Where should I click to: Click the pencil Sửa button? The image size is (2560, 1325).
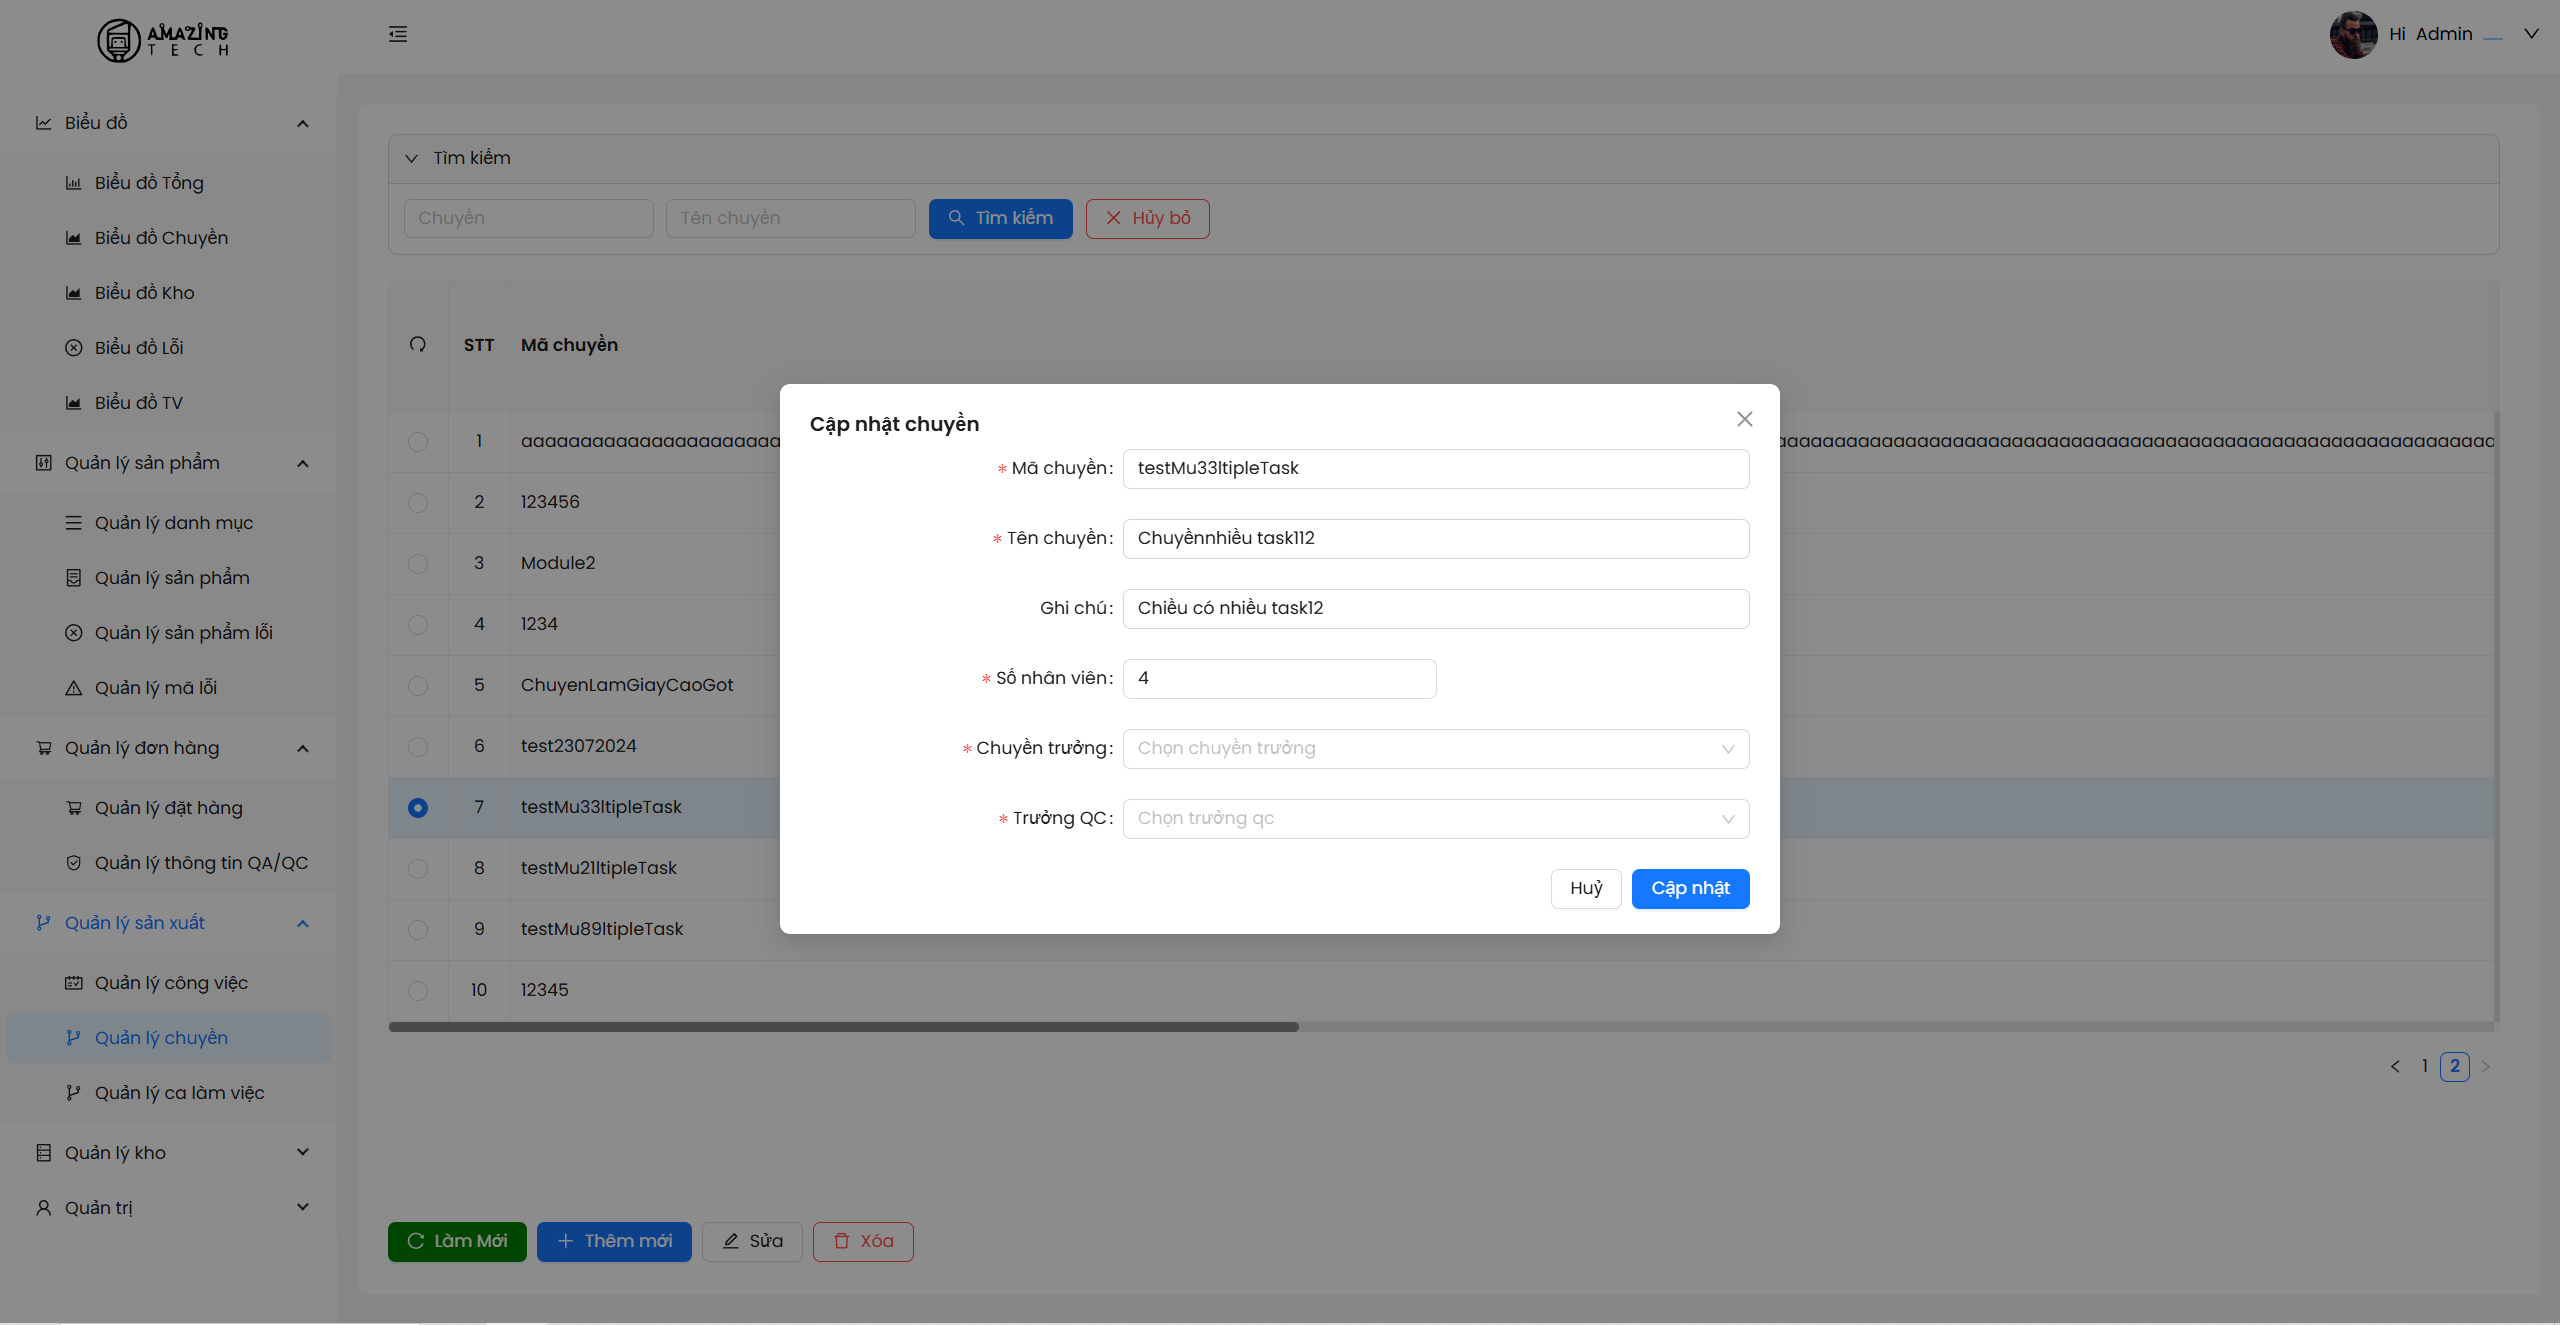[752, 1241]
